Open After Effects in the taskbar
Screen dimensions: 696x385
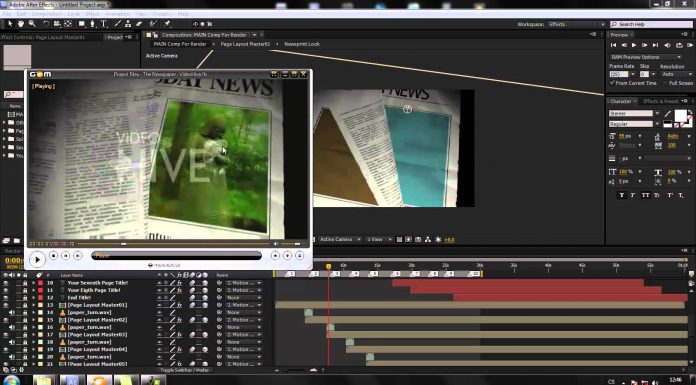(x=72, y=380)
